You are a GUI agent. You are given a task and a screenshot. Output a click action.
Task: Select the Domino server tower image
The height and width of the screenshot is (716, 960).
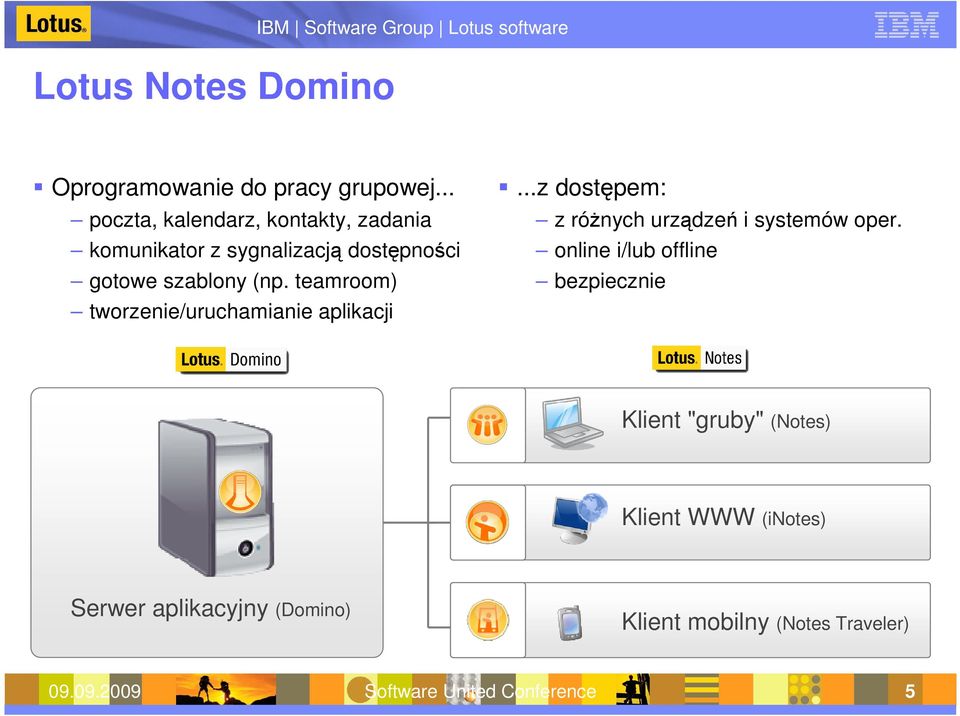tap(215, 497)
